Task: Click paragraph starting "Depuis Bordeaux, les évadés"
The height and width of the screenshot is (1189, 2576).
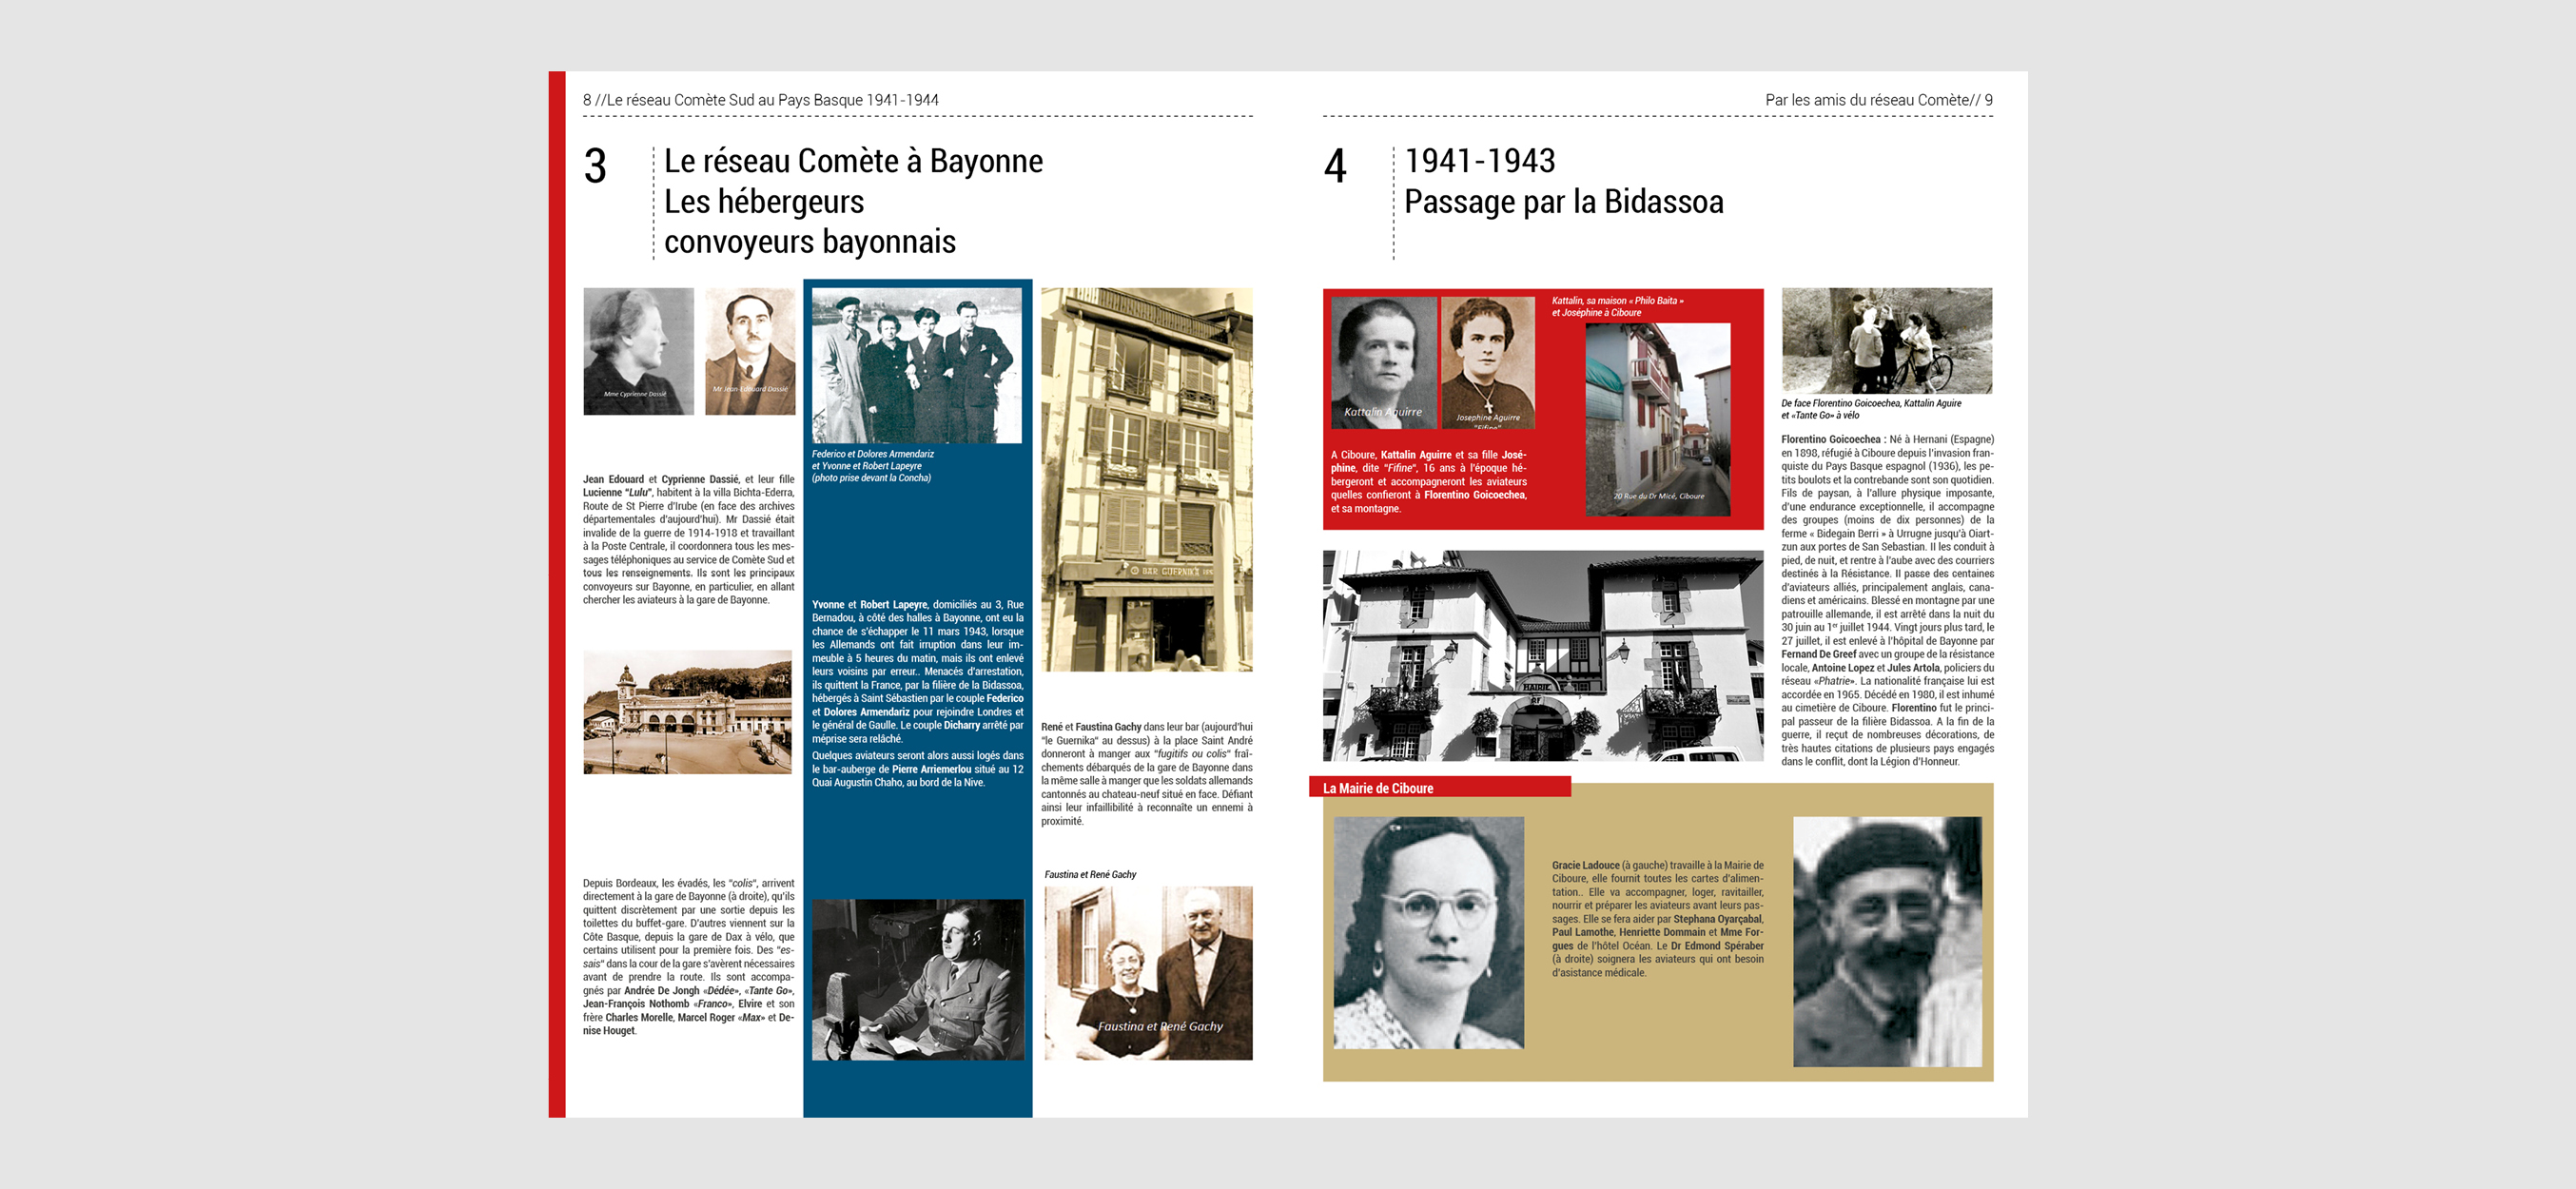Action: pyautogui.click(x=689, y=956)
